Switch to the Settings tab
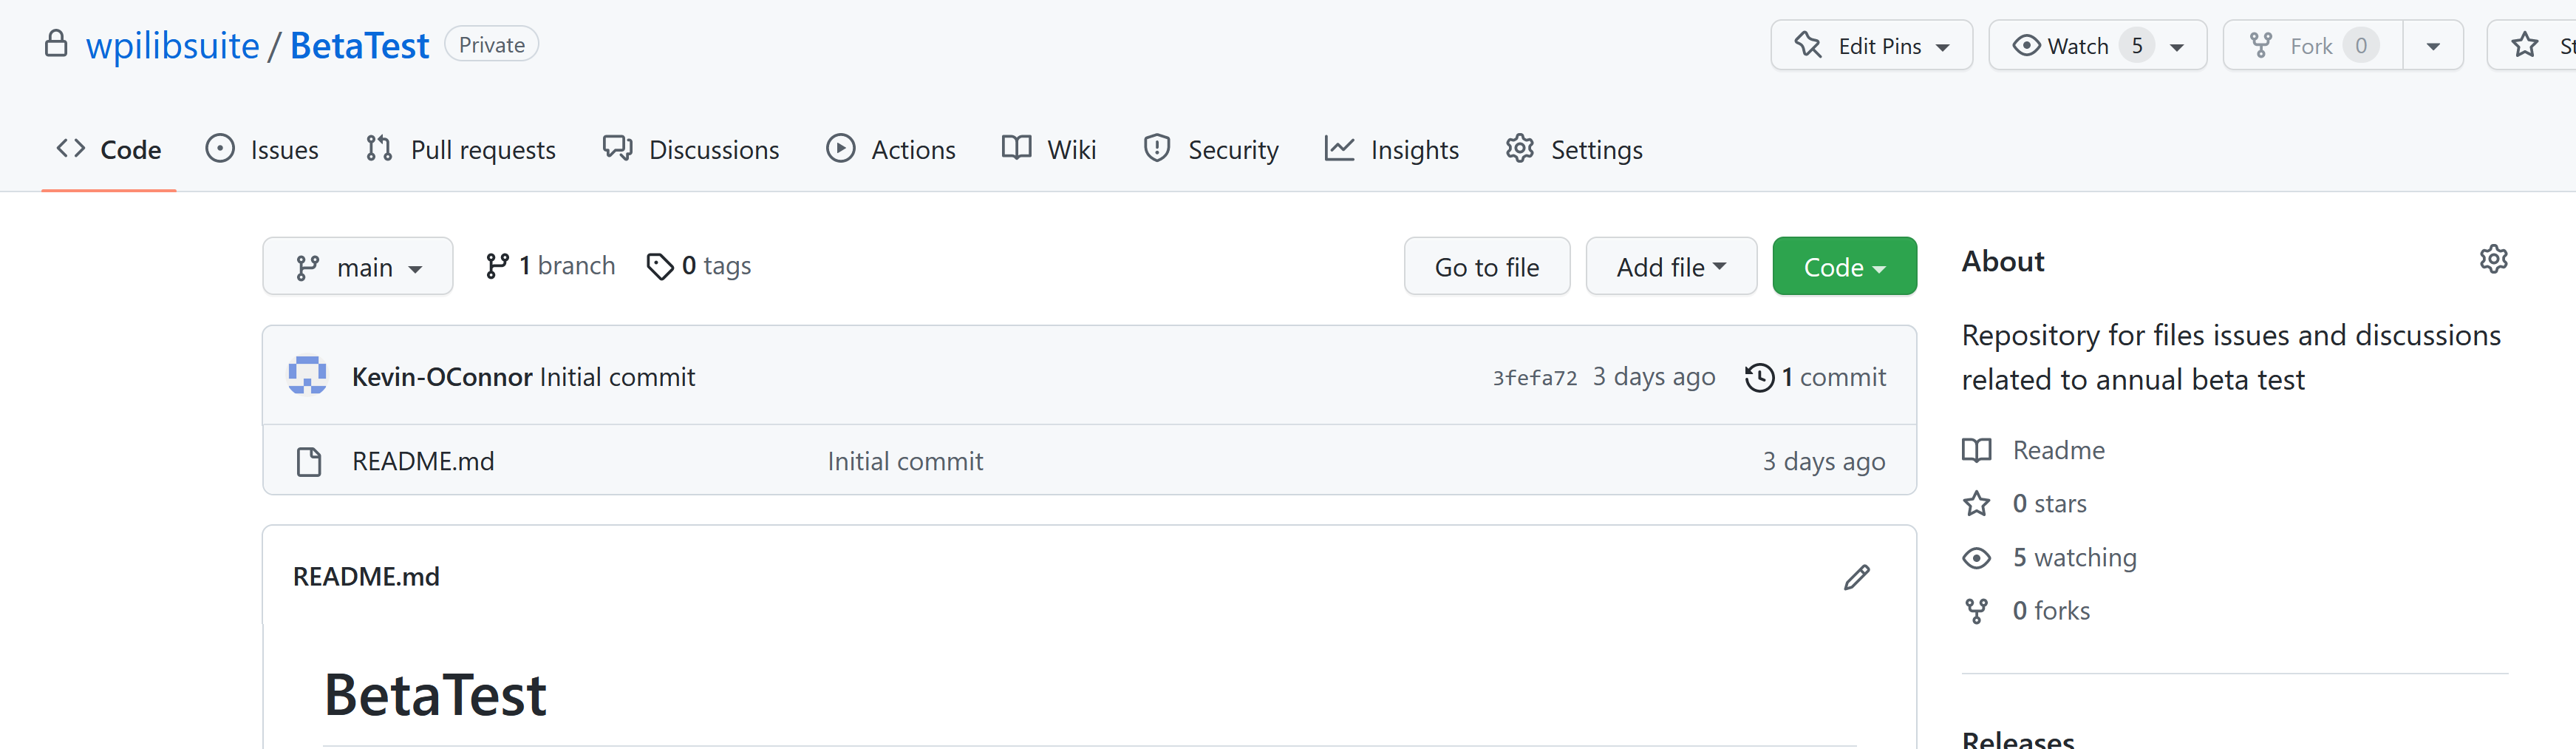The width and height of the screenshot is (2576, 749). pos(1574,150)
